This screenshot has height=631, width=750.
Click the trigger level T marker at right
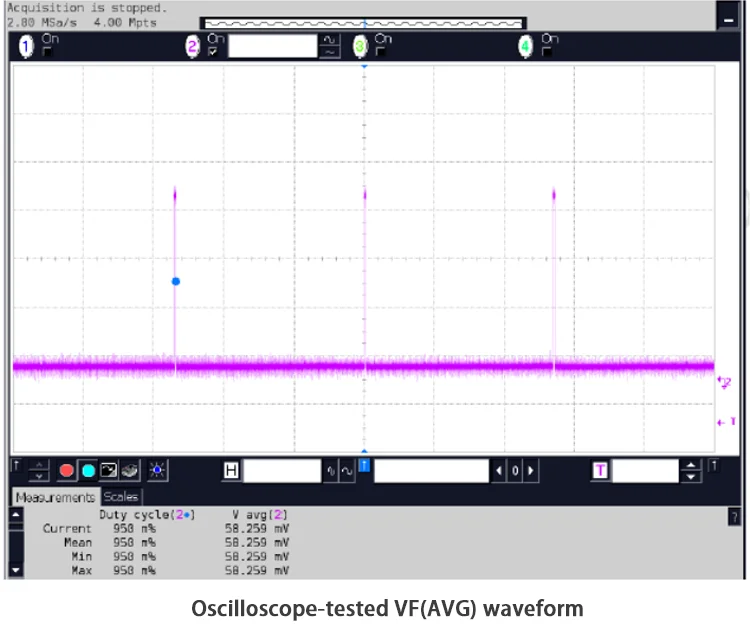point(726,422)
